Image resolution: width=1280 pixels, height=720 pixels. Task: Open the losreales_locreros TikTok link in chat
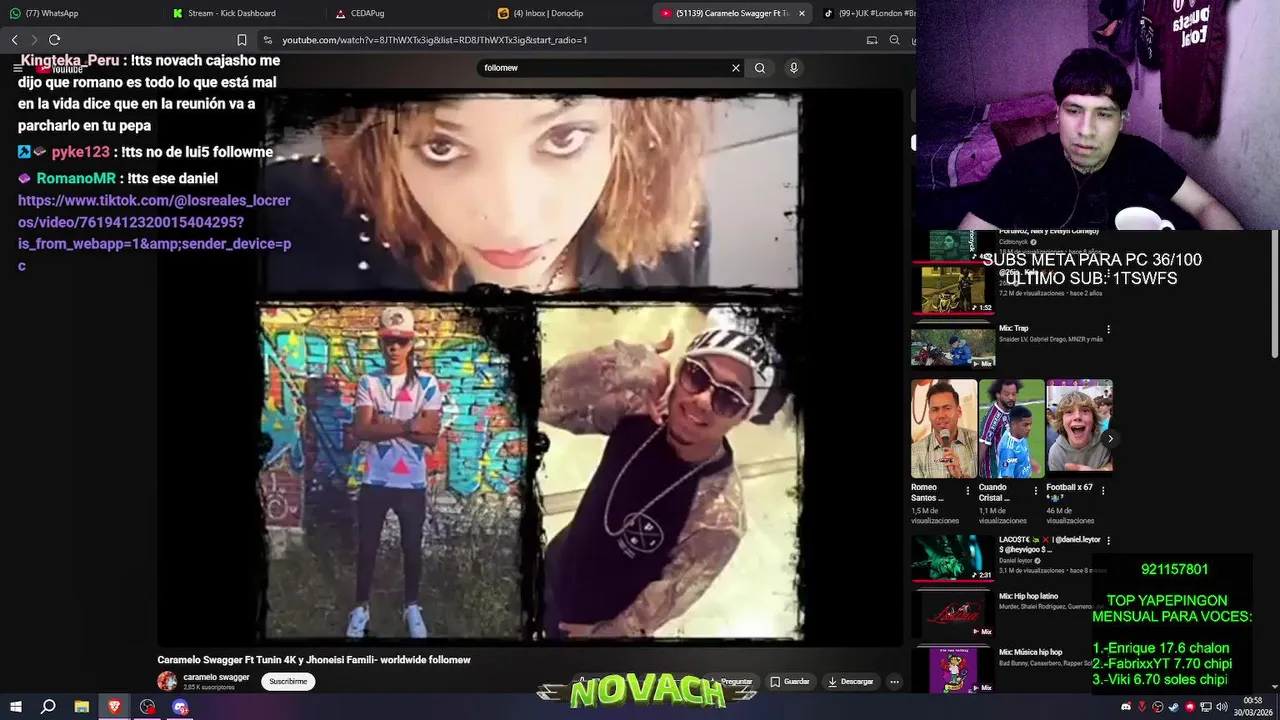(154, 233)
